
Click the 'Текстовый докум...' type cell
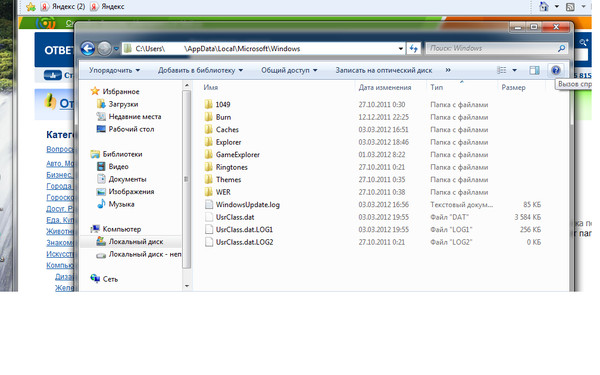tap(461, 205)
